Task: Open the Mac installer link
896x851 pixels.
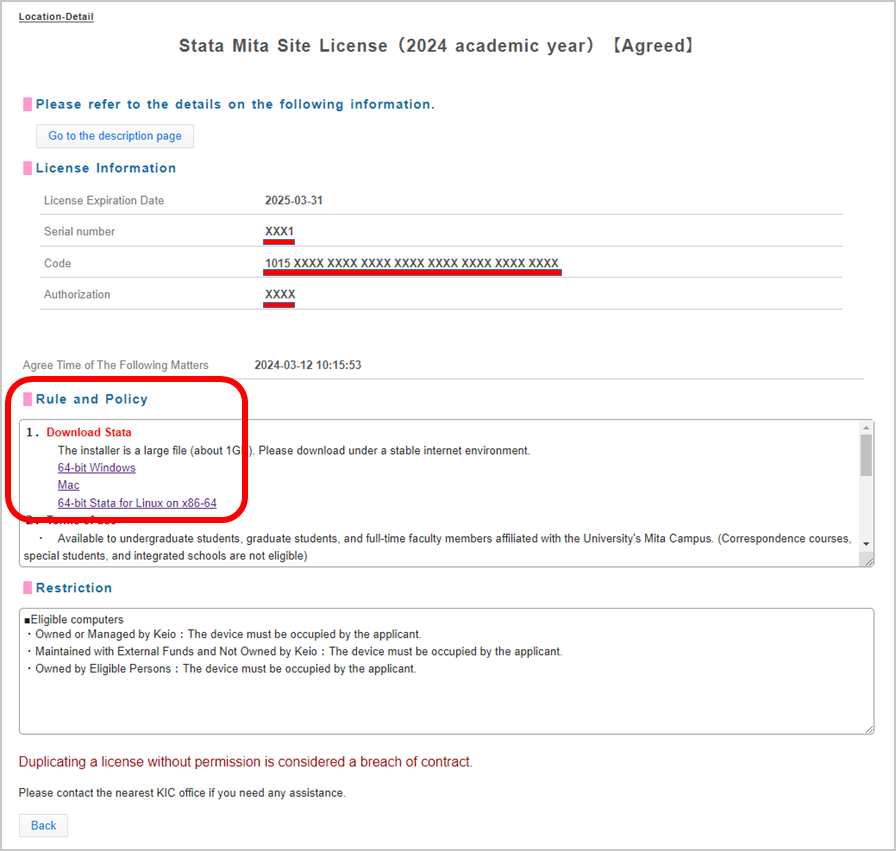Action: pos(69,485)
